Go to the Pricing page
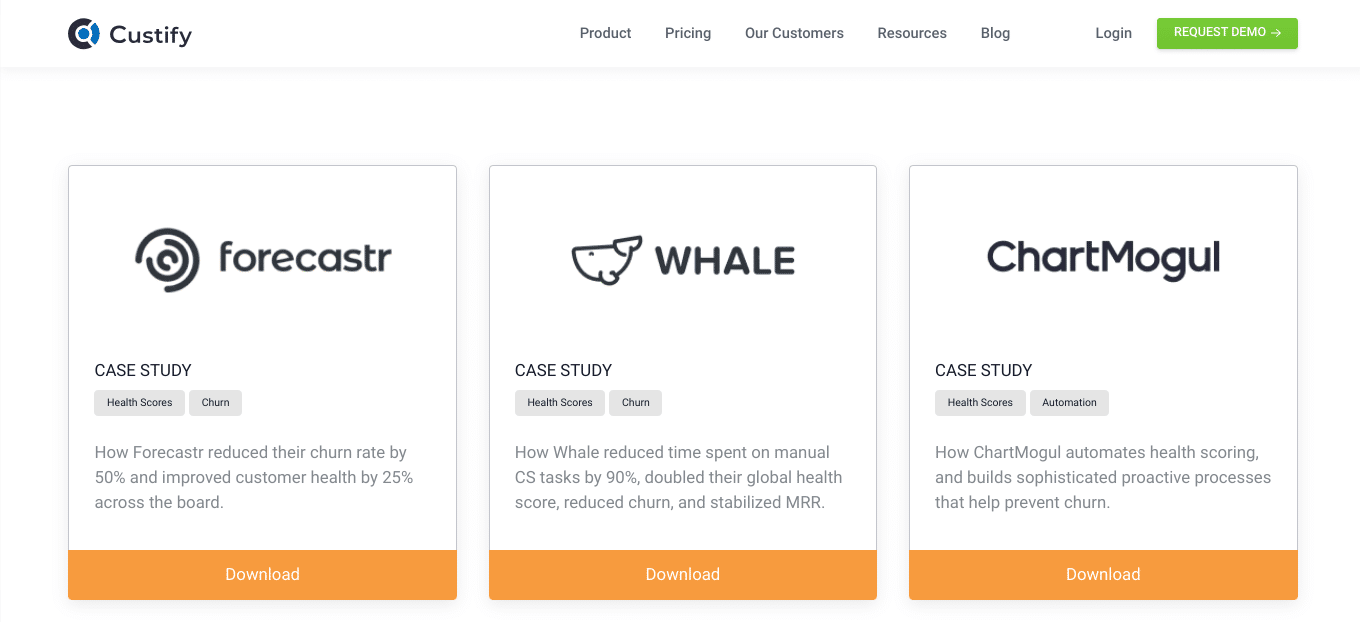 688,33
